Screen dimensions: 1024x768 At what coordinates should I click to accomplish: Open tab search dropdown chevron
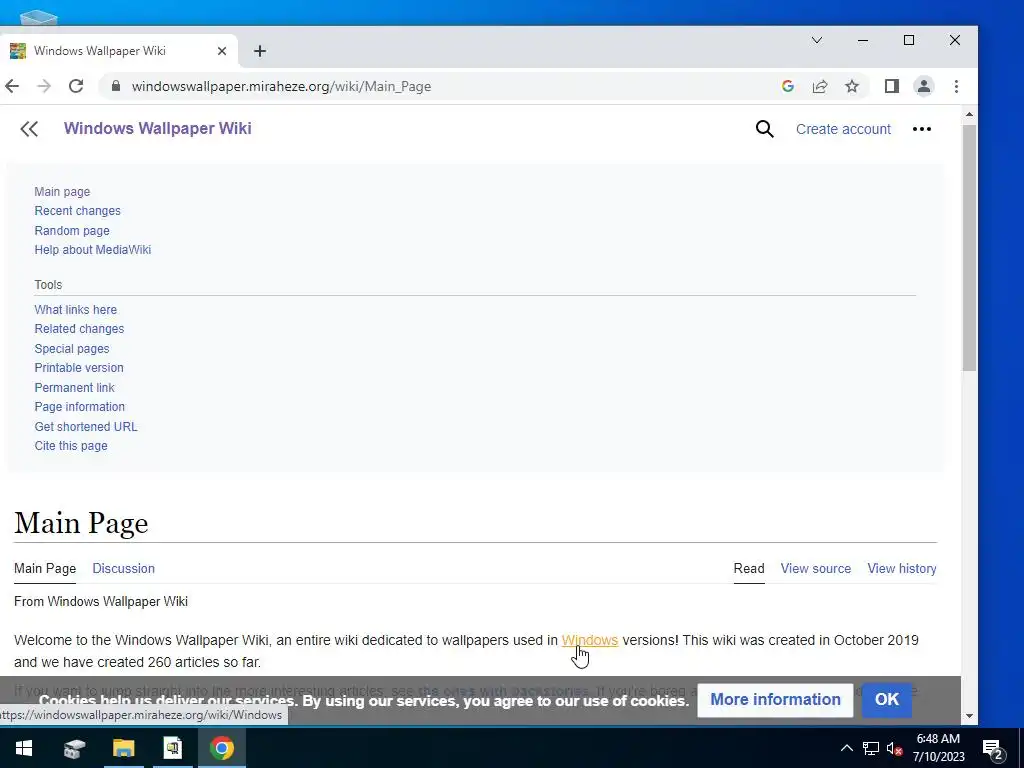pos(816,40)
